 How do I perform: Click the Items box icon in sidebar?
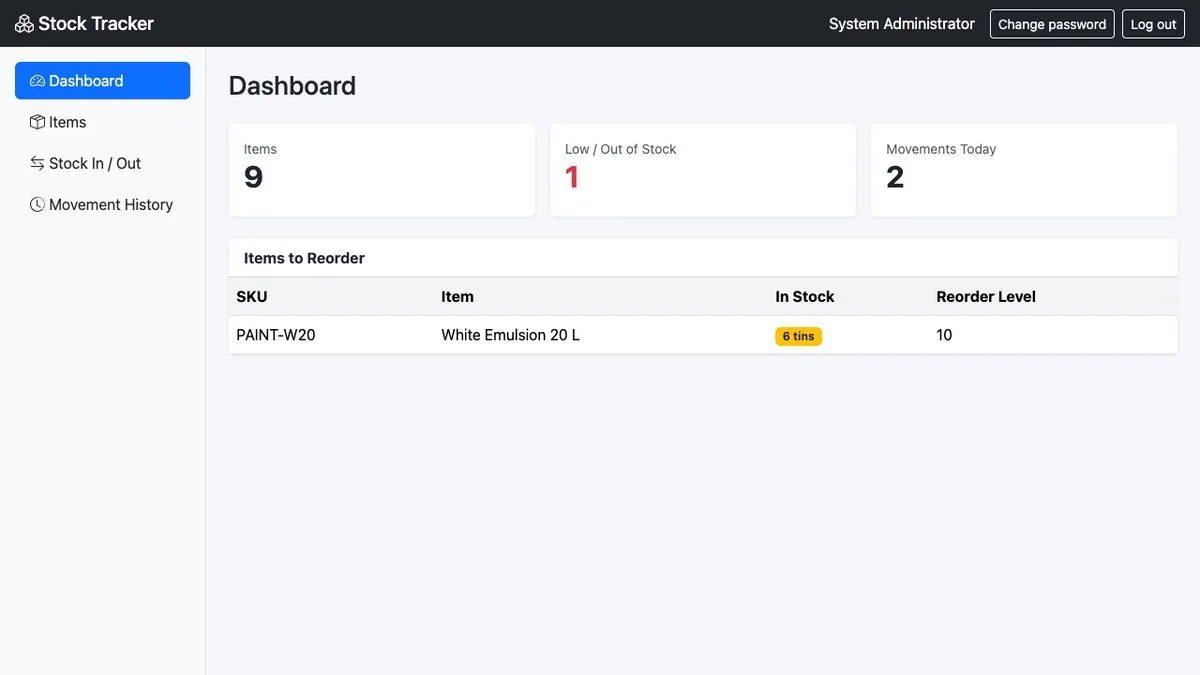(x=37, y=122)
